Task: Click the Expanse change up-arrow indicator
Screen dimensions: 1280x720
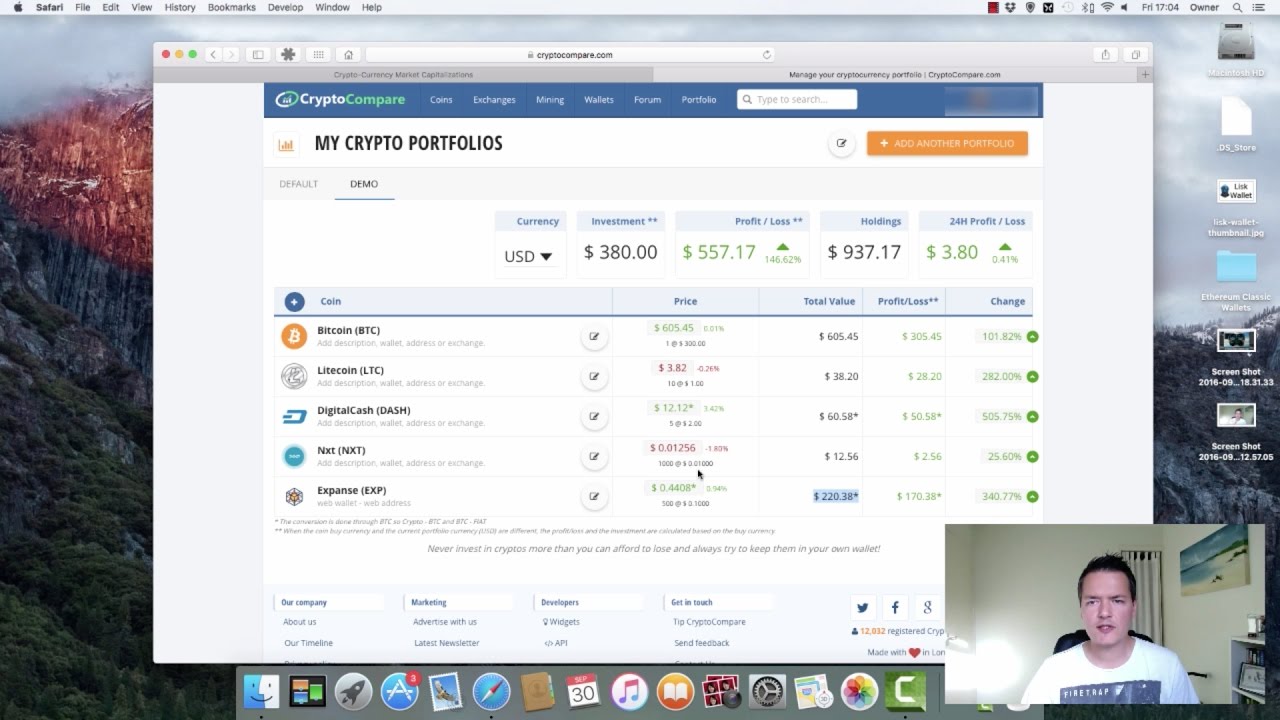Action: tap(1032, 496)
